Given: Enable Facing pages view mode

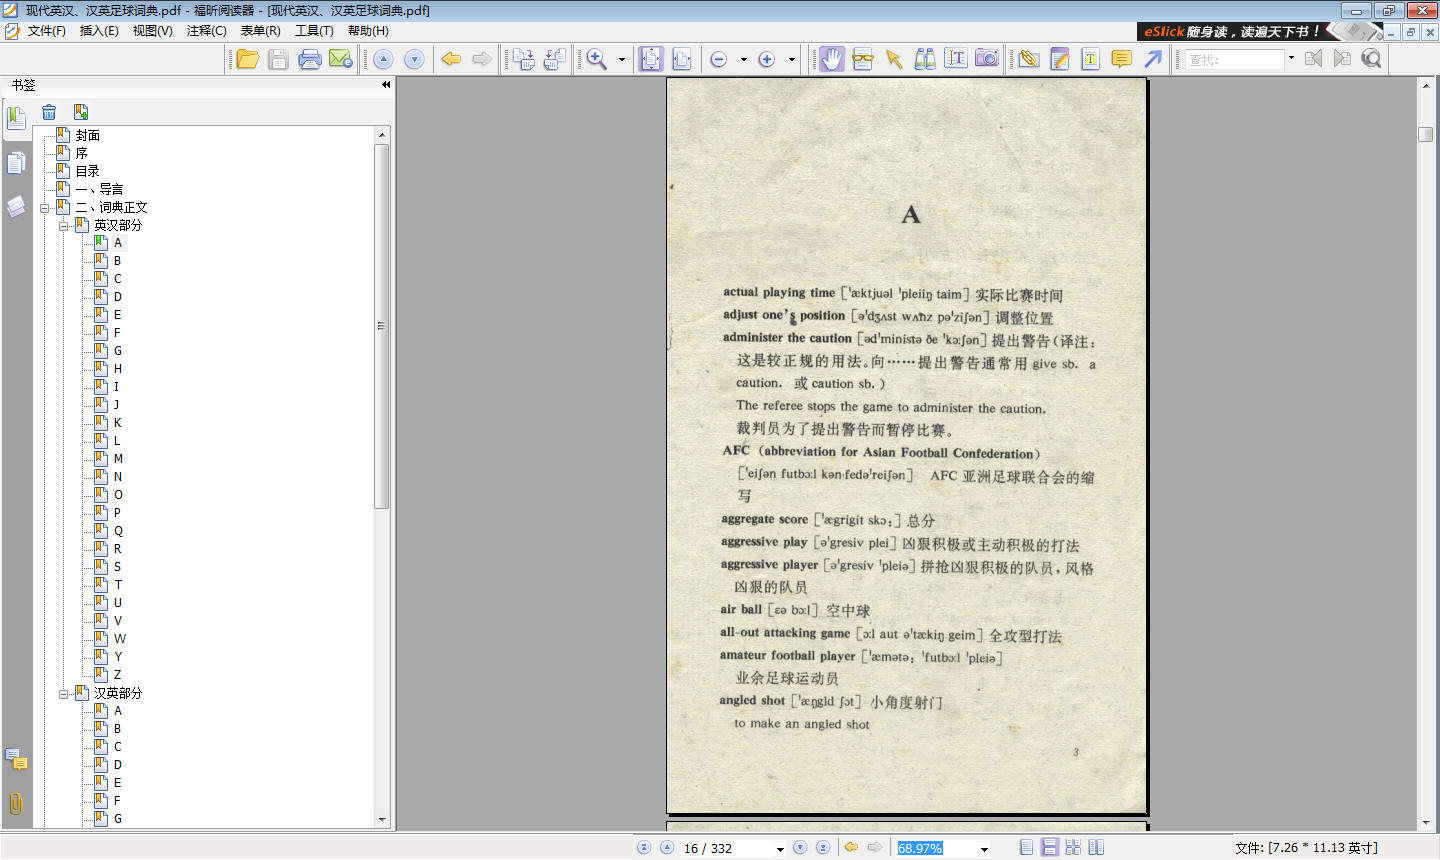Looking at the screenshot, I should coord(1096,847).
